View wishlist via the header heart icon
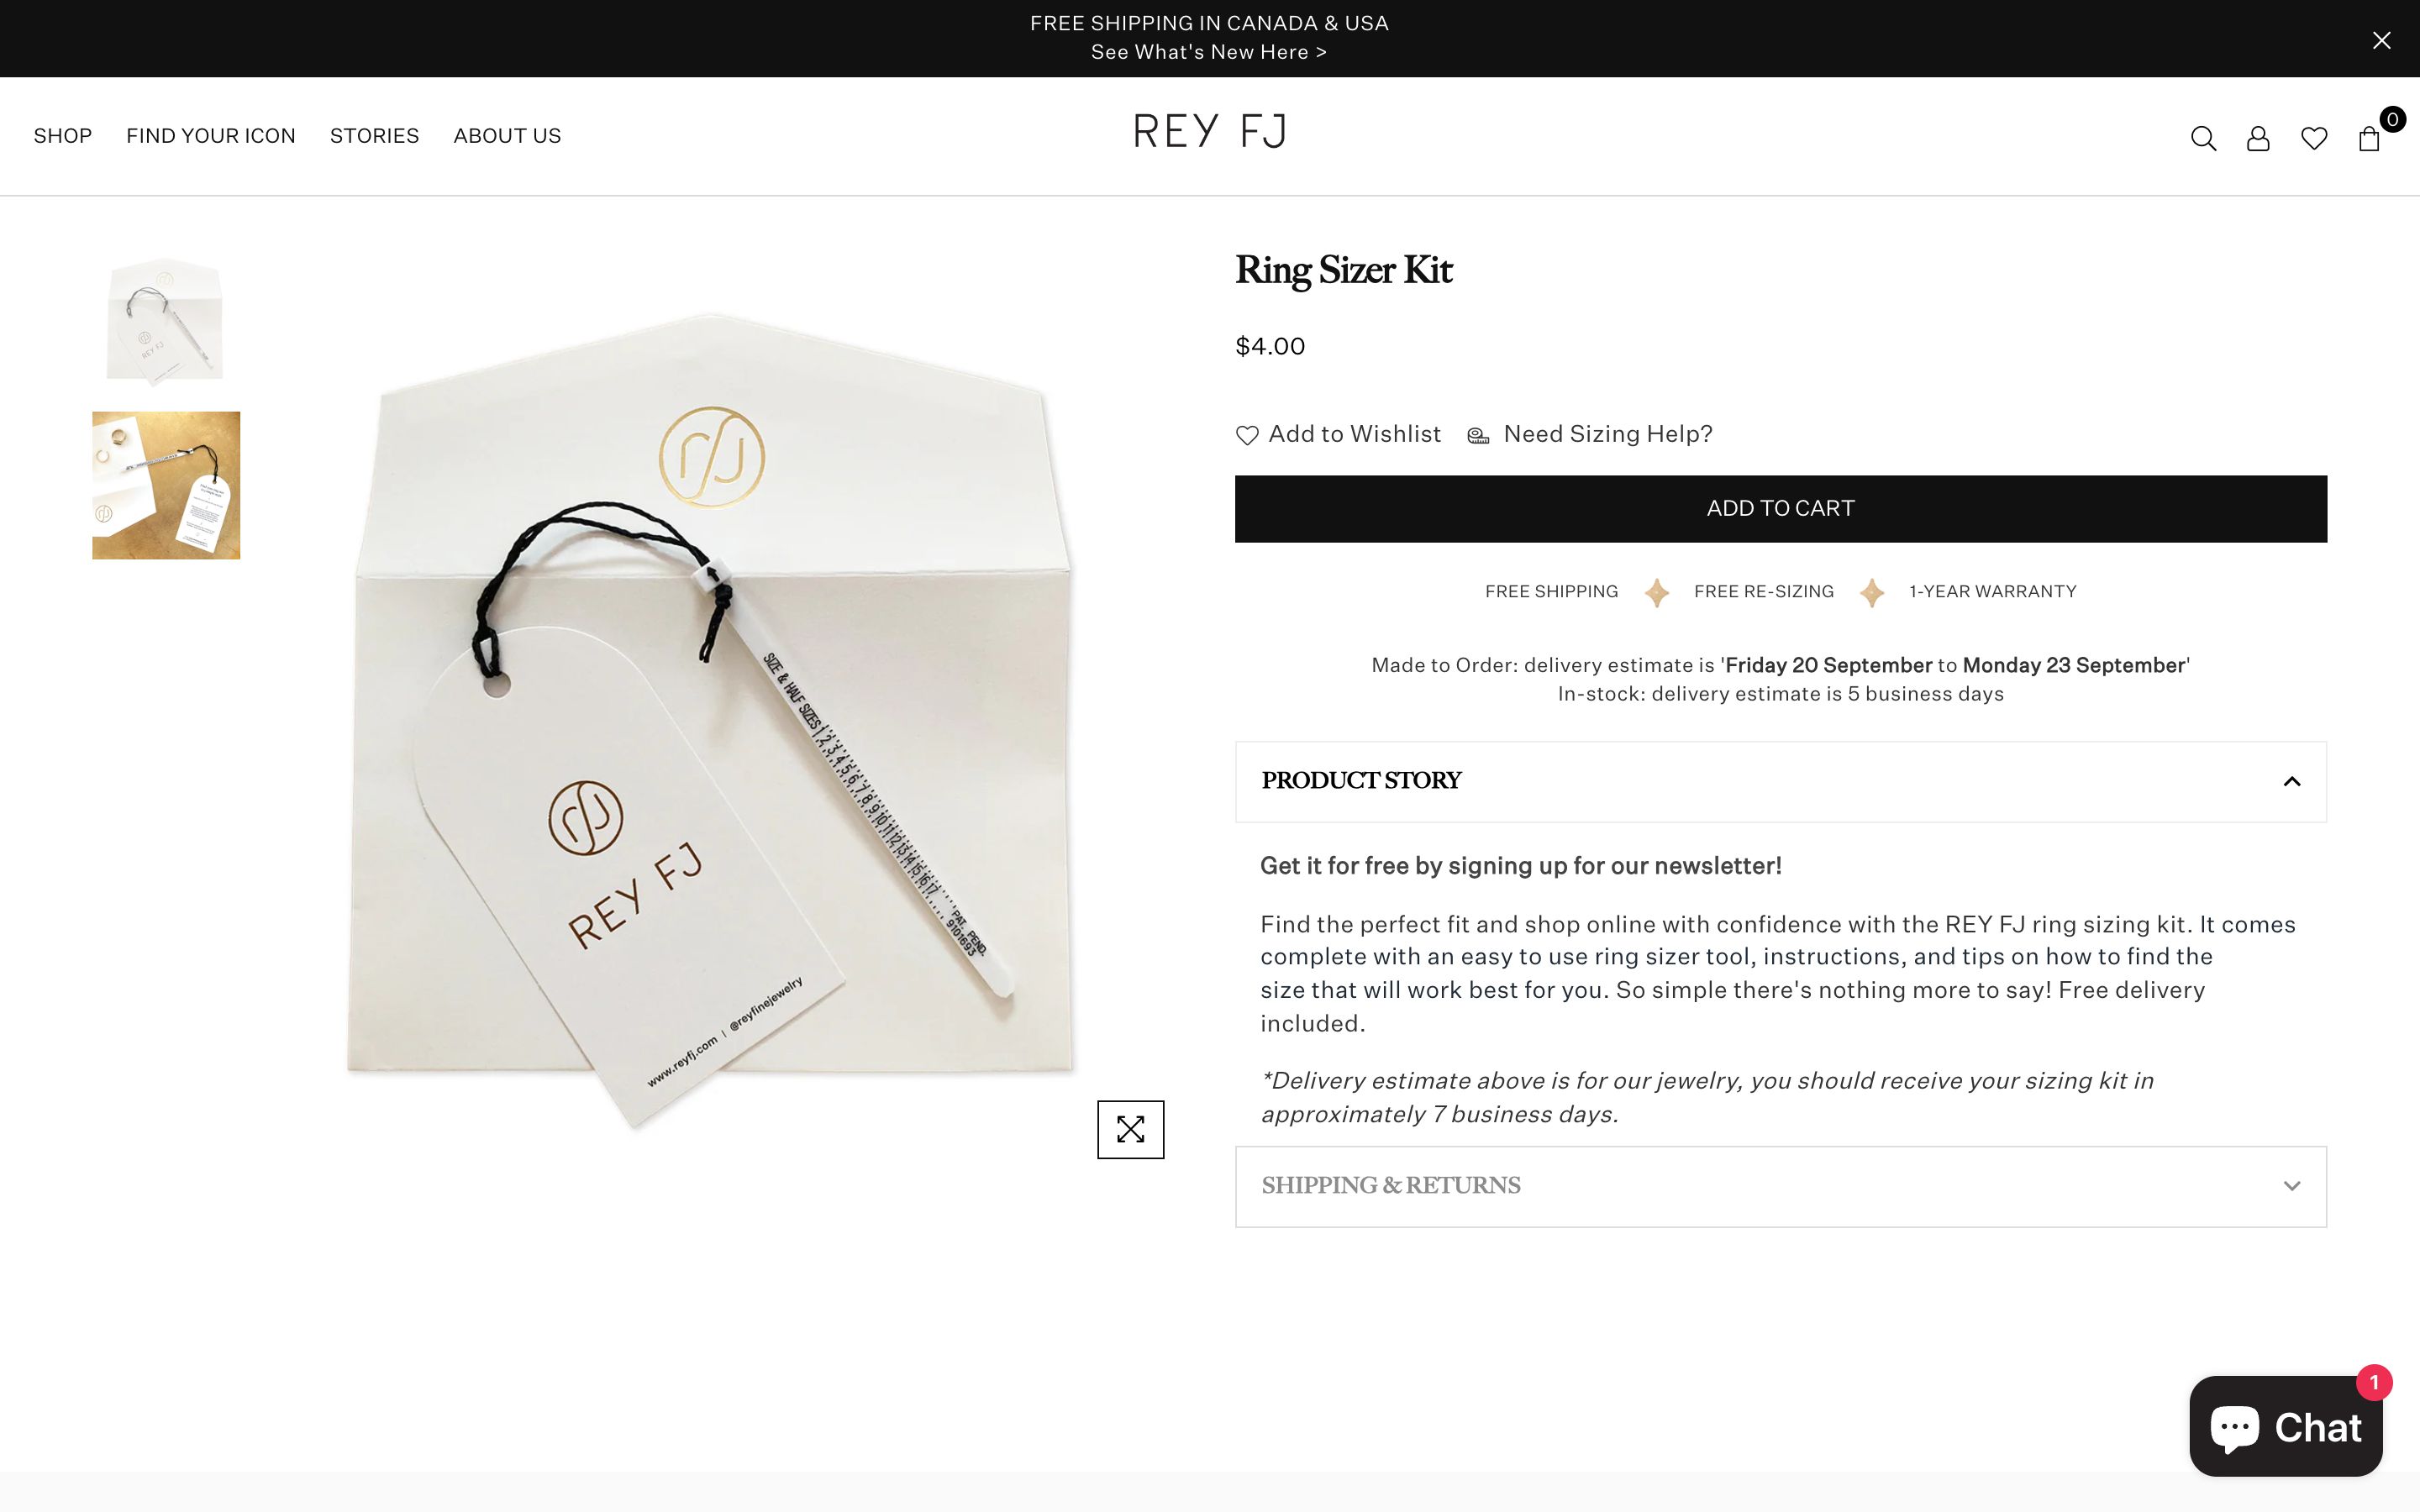 pos(2313,138)
